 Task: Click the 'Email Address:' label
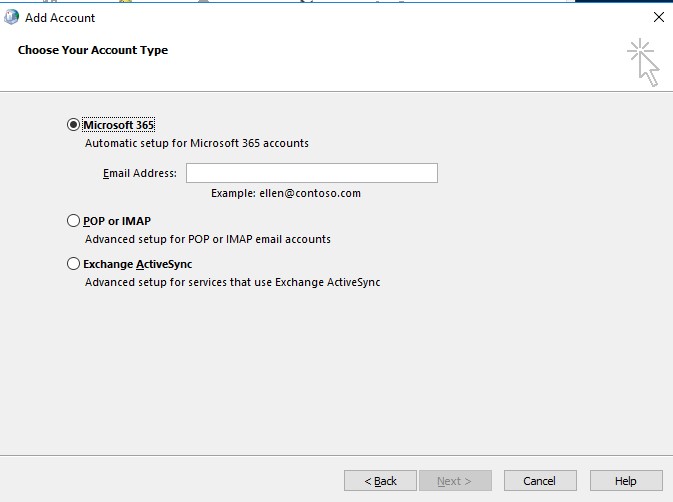coord(140,173)
